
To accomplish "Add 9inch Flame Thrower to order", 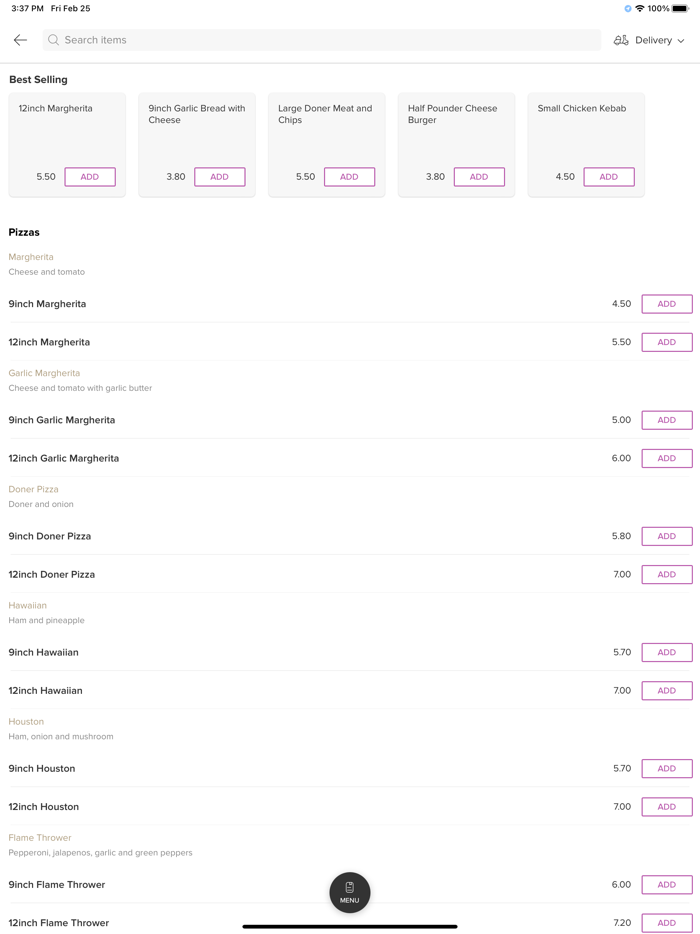I will 667,884.
